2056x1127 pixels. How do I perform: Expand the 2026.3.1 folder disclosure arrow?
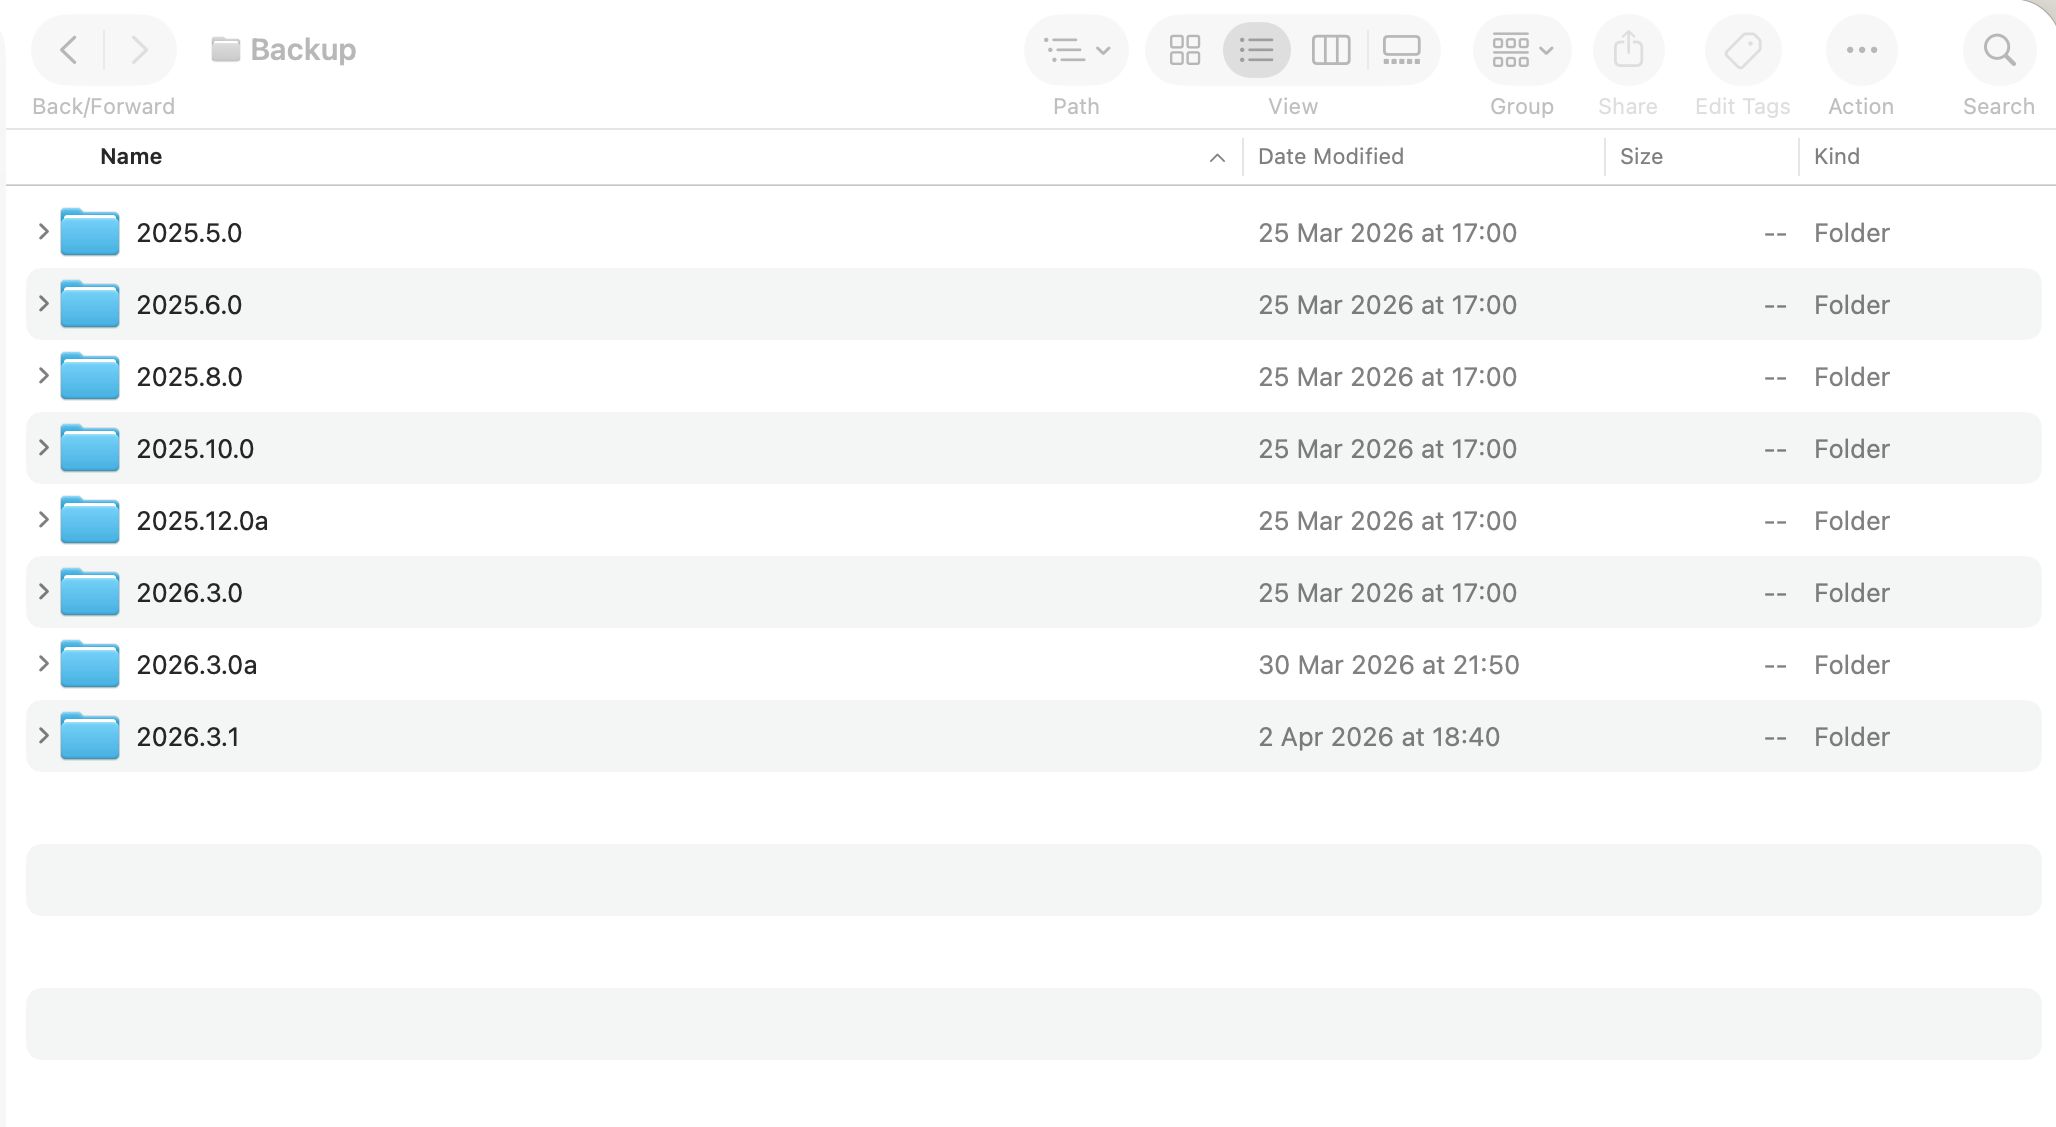click(43, 736)
